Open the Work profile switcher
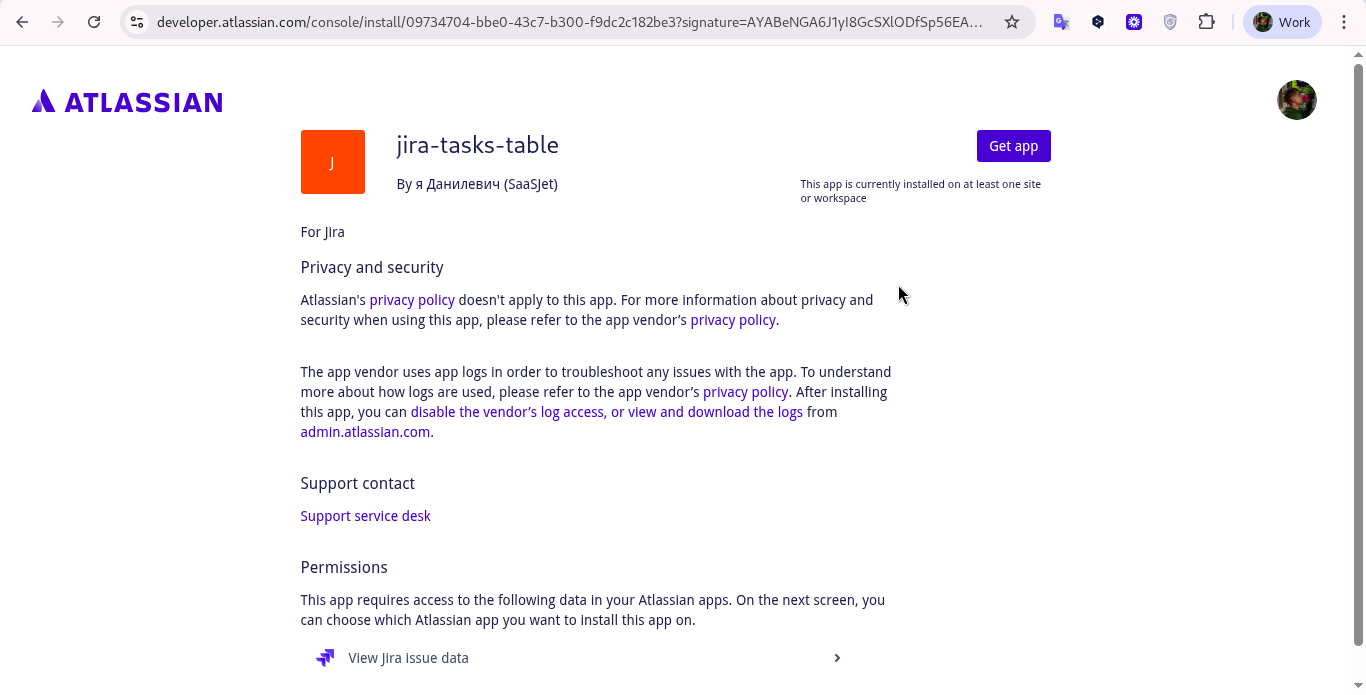1366x695 pixels. [x=1282, y=22]
